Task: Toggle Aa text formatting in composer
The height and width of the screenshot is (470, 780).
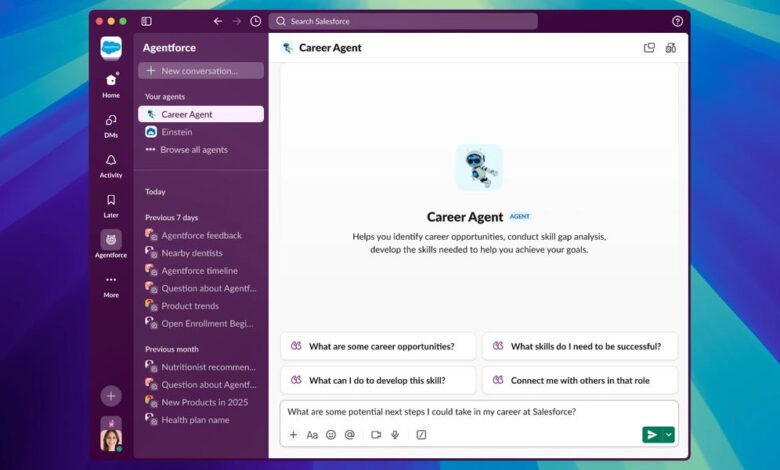Action: coord(312,435)
